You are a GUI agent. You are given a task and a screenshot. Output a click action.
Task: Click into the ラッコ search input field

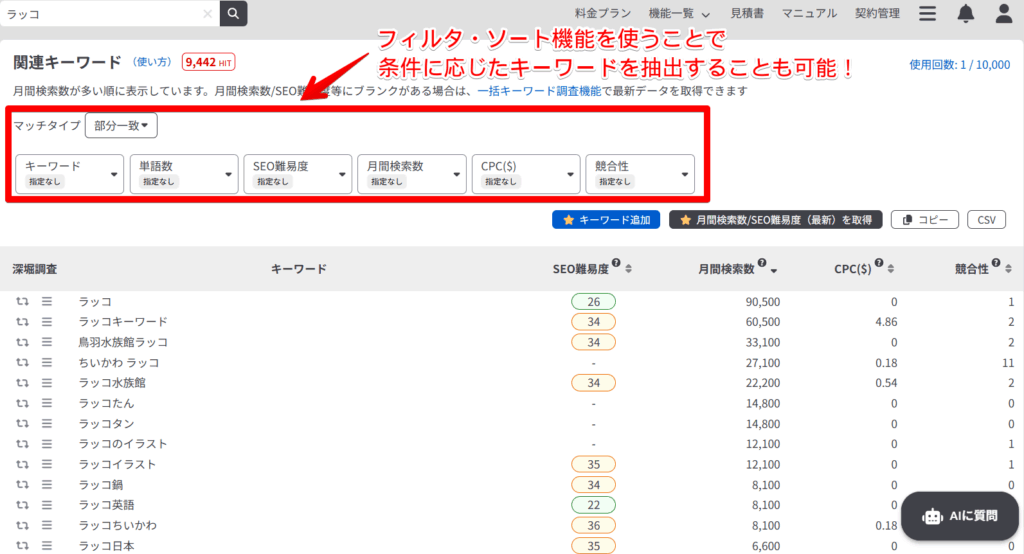coord(100,14)
